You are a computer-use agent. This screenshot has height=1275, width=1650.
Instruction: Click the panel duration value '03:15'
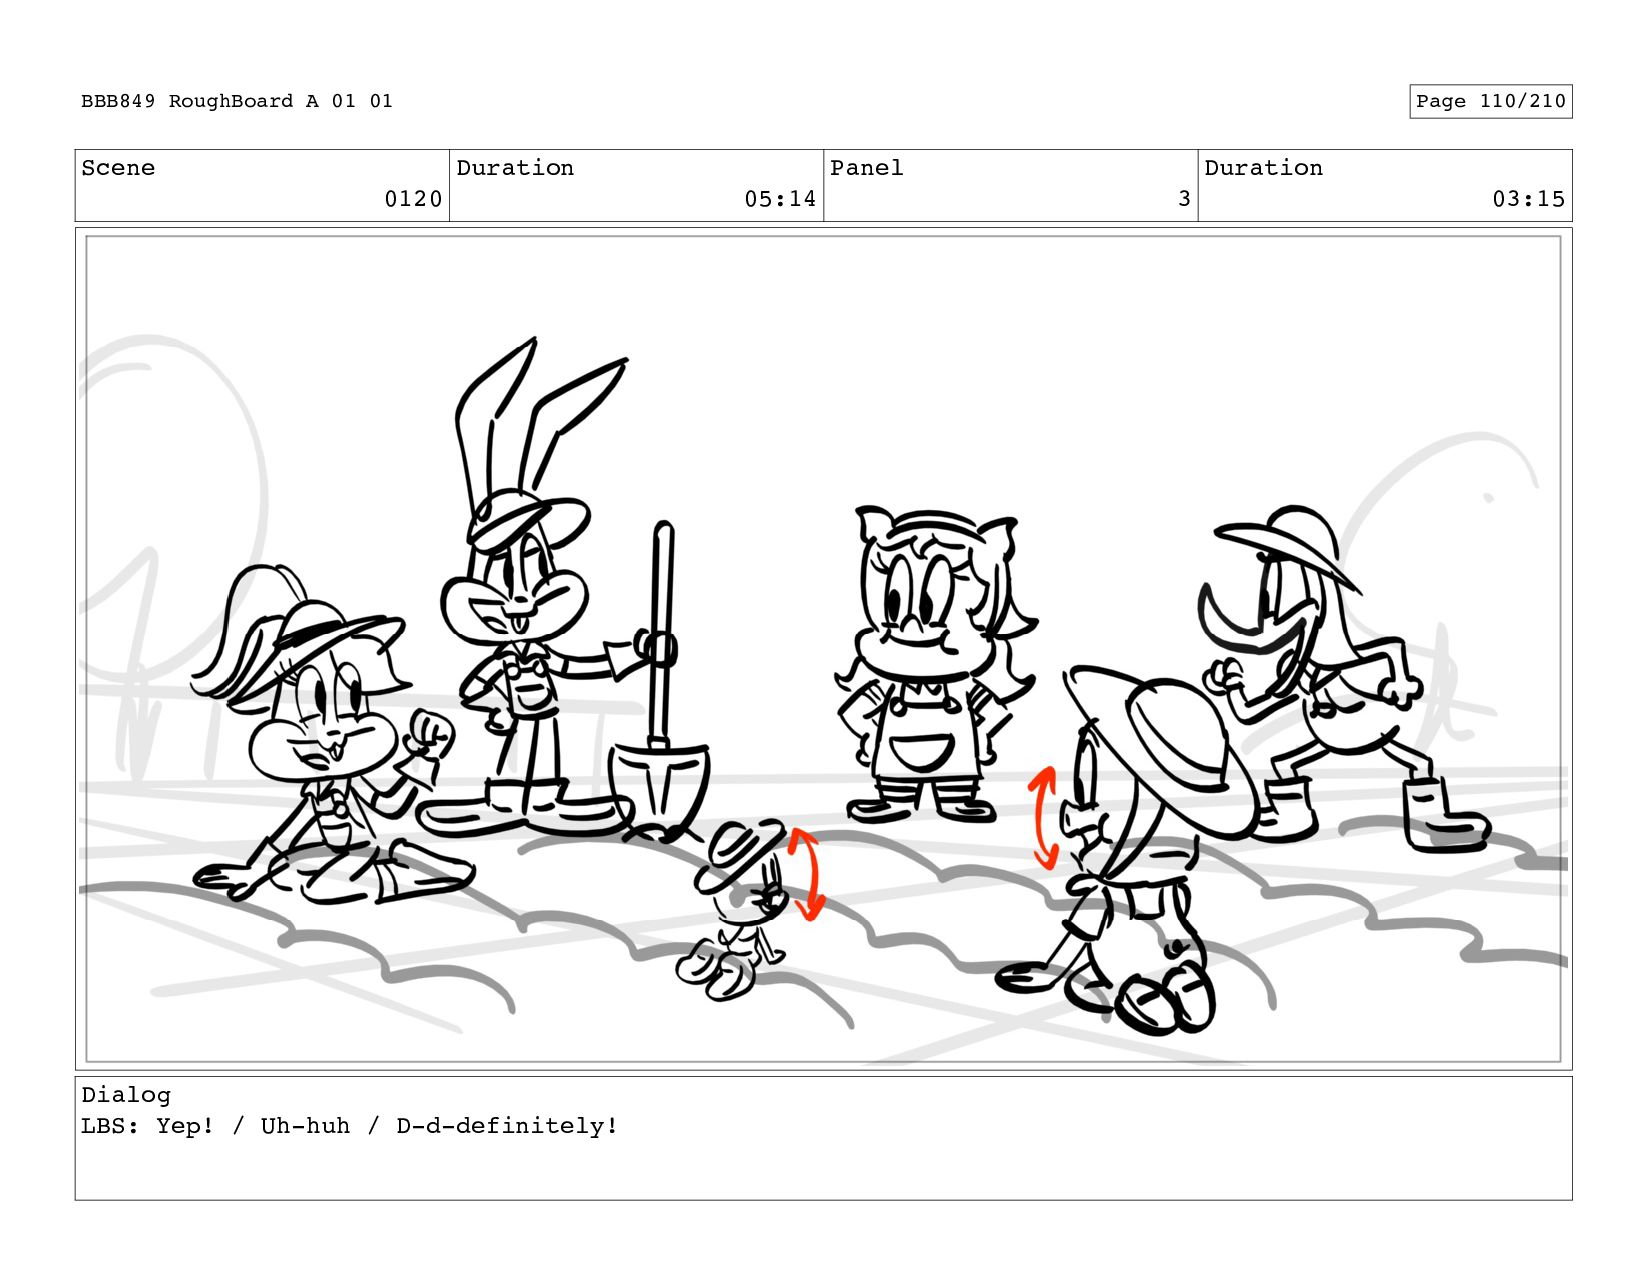point(1528,199)
